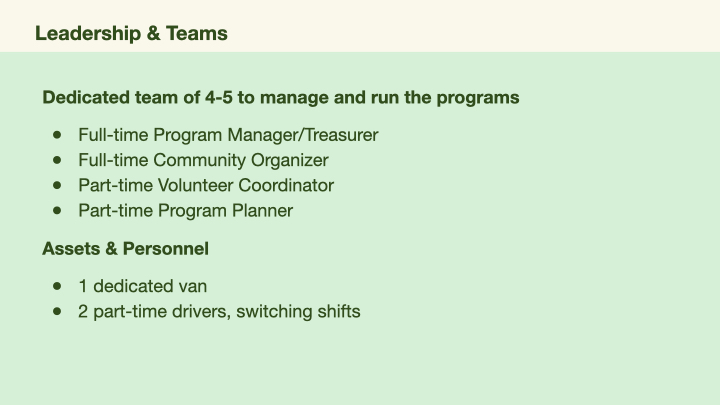Click the bullet before dedicated van

(x=57, y=286)
